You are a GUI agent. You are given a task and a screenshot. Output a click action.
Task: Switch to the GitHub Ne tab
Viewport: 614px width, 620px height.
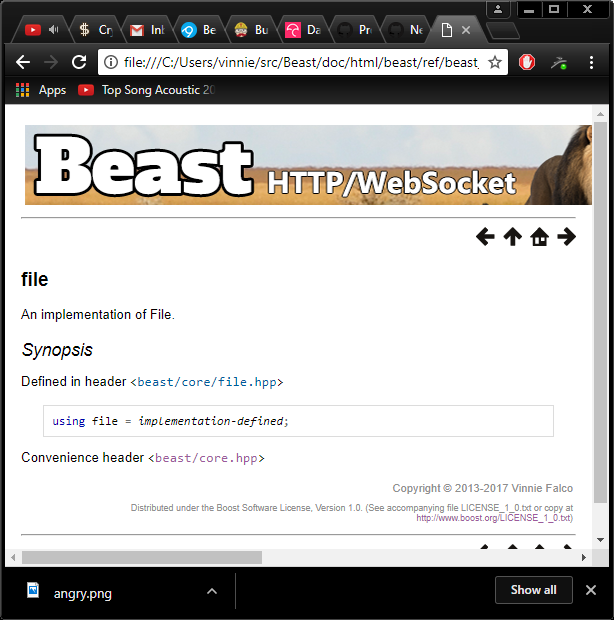tap(406, 30)
